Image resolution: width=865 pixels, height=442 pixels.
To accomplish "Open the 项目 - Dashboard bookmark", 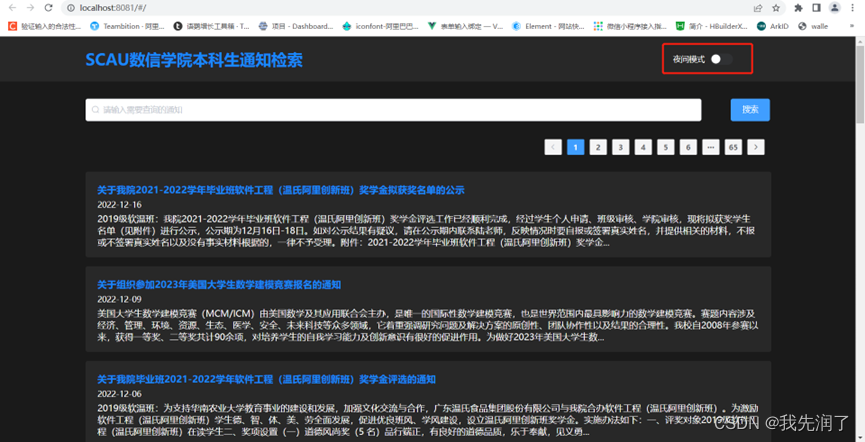I will coord(296,26).
